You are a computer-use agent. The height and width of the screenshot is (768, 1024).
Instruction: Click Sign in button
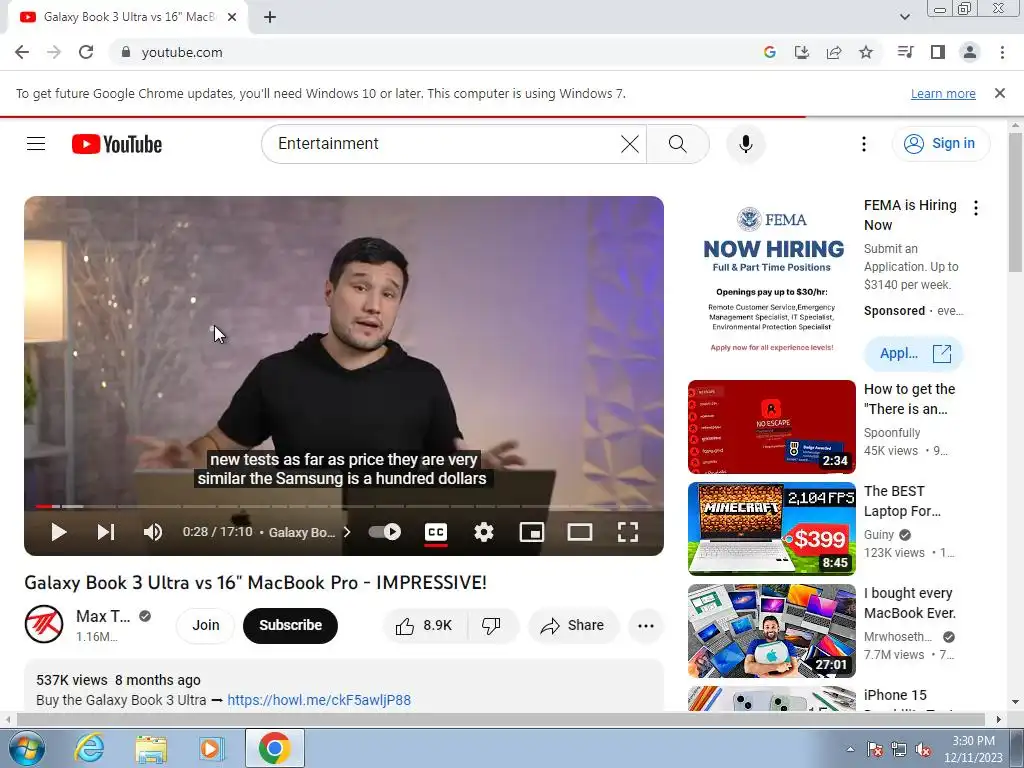point(940,144)
